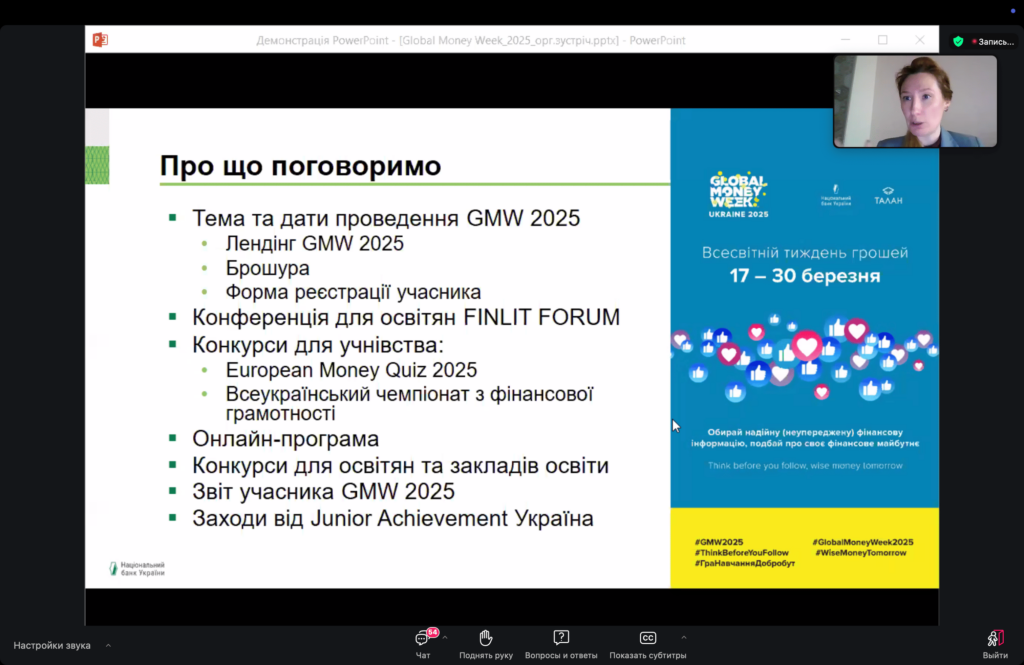Click 'Конкурси для учнівства:' bullet
This screenshot has height=665, width=1024.
(318, 345)
